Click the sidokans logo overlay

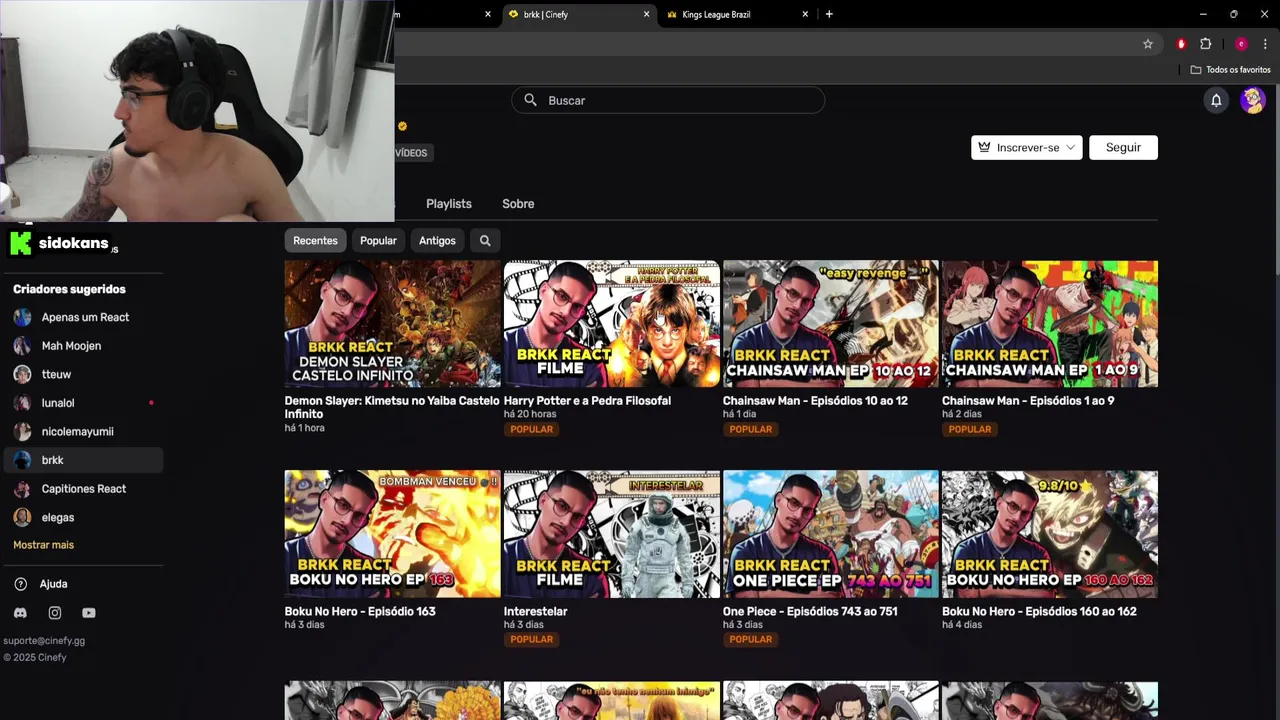pyautogui.click(x=59, y=243)
